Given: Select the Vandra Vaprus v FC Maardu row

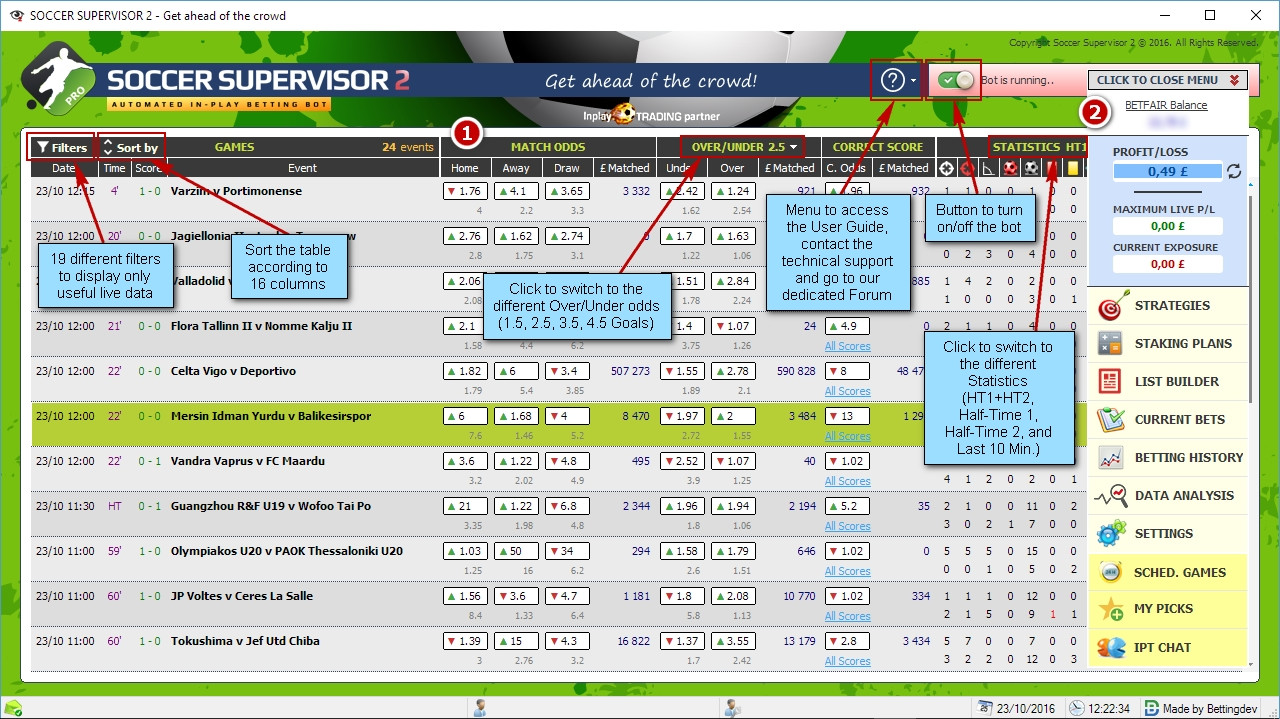Looking at the screenshot, I should 558,469.
